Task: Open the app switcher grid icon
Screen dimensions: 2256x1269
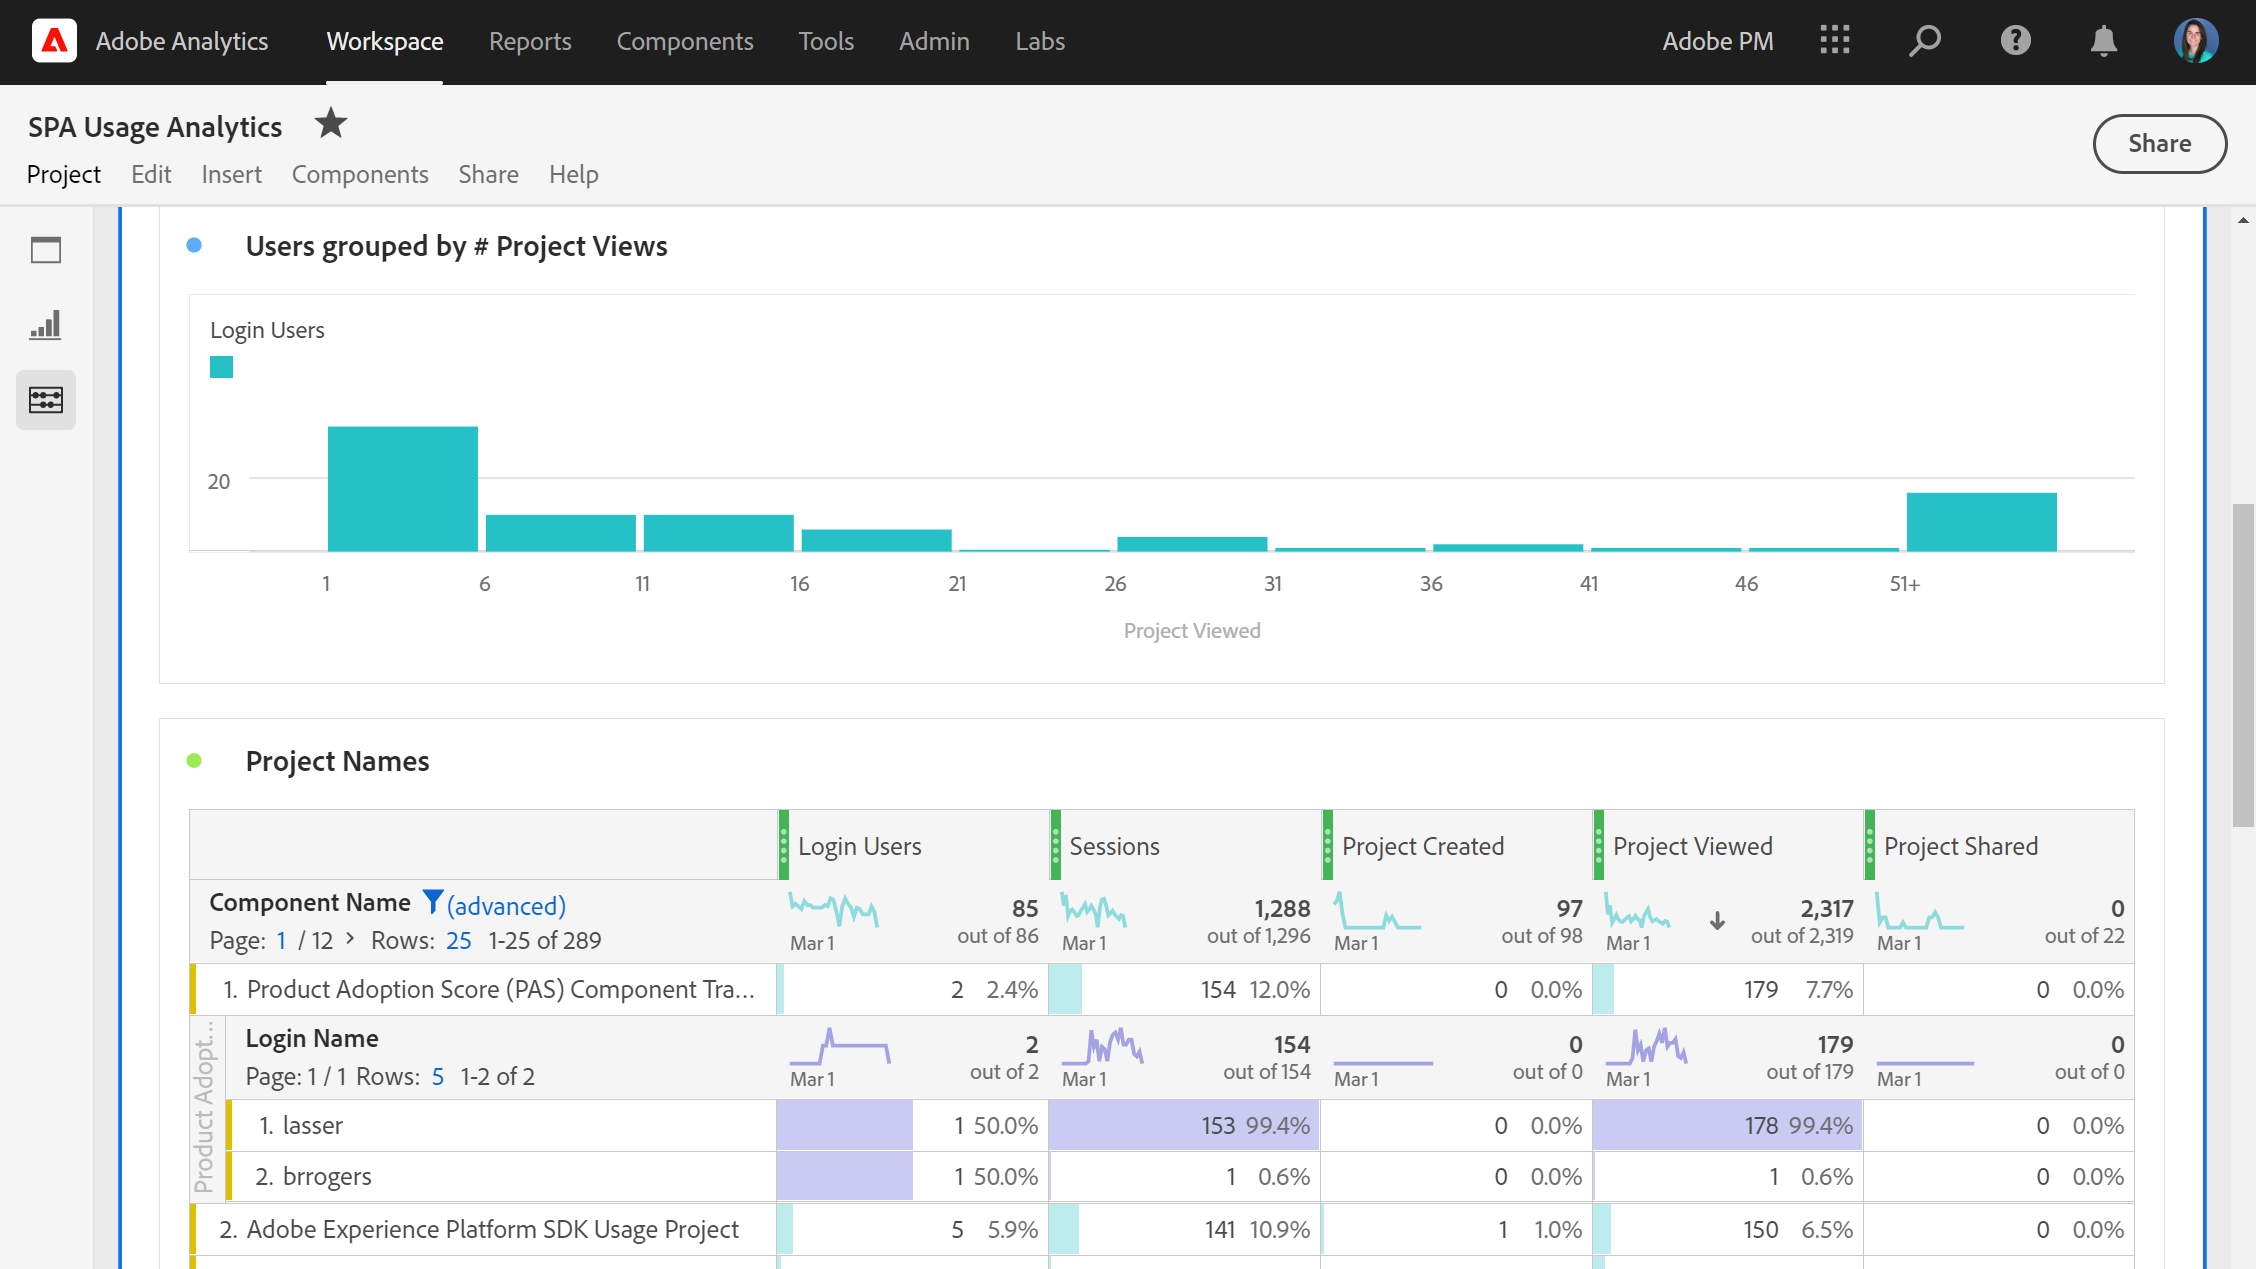Action: 1834,41
